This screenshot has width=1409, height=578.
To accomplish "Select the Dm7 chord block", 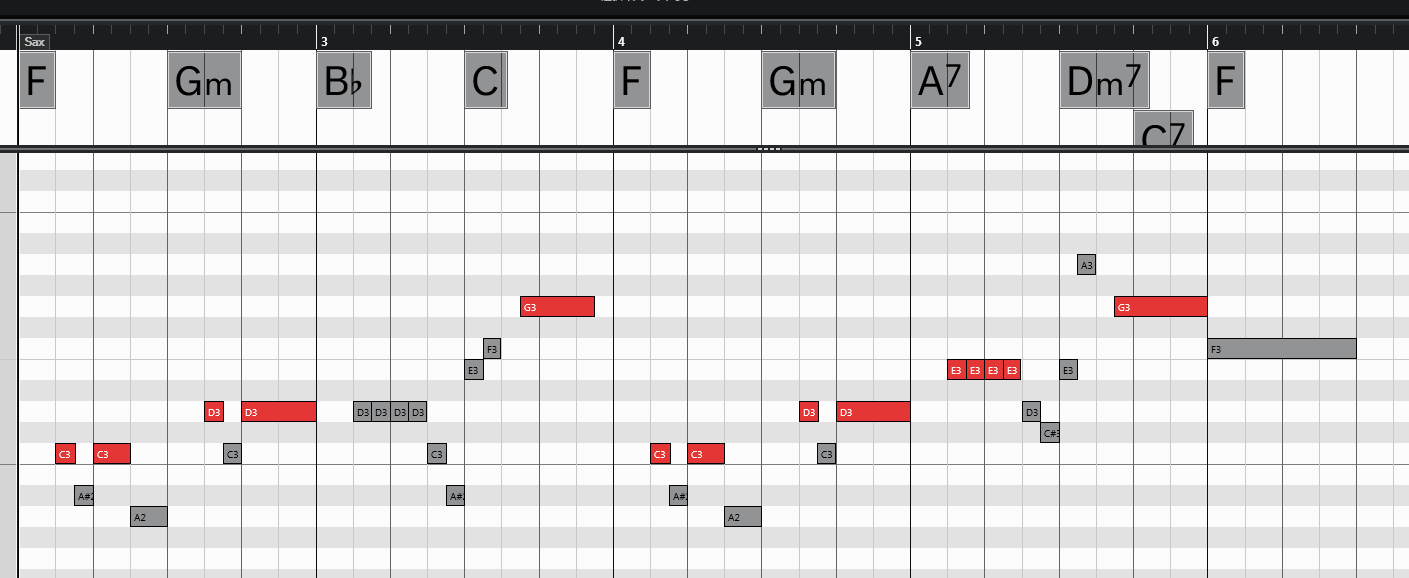I will tap(1104, 80).
